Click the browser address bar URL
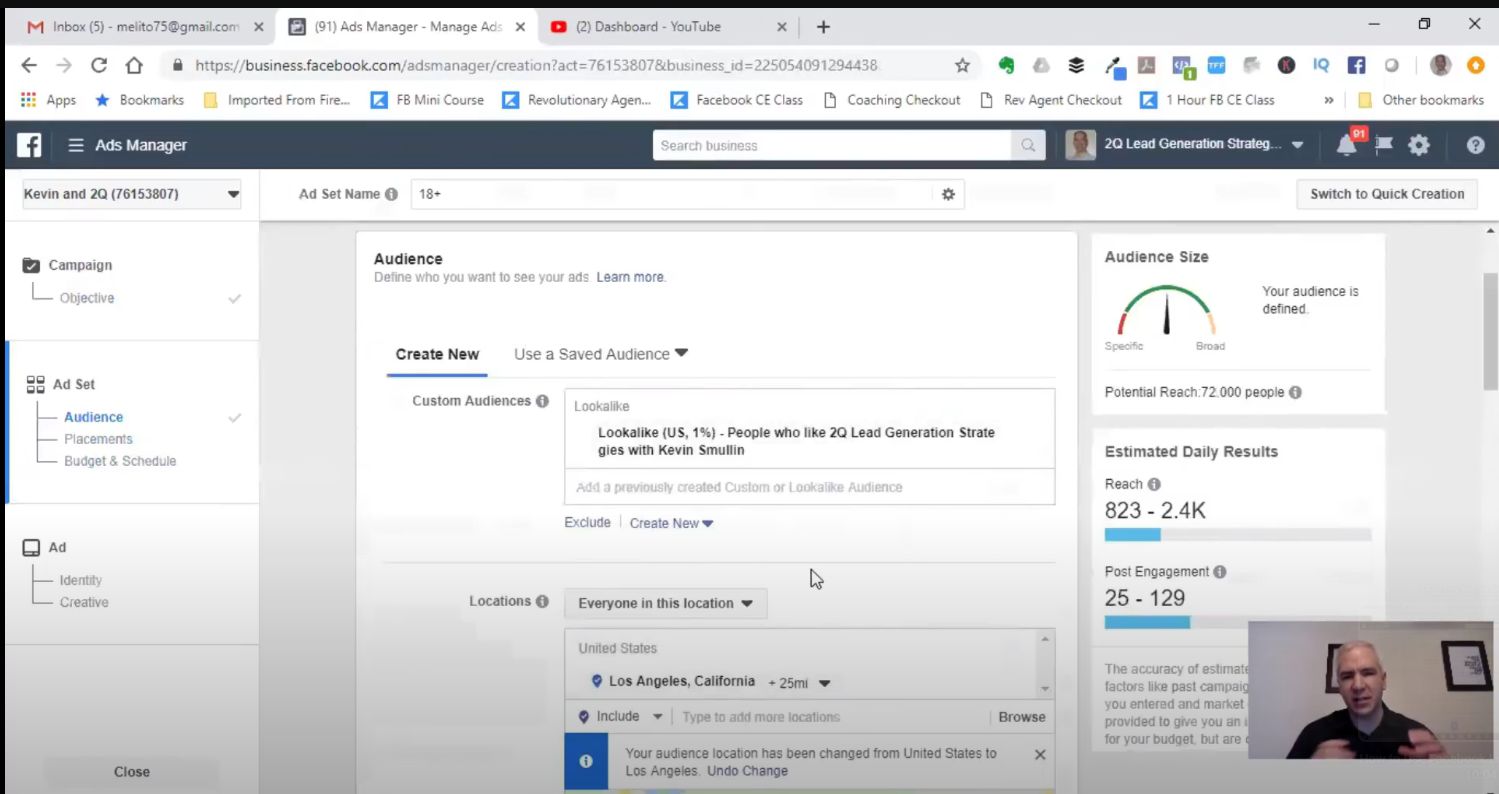Viewport: 1499px width, 794px height. [x=536, y=65]
